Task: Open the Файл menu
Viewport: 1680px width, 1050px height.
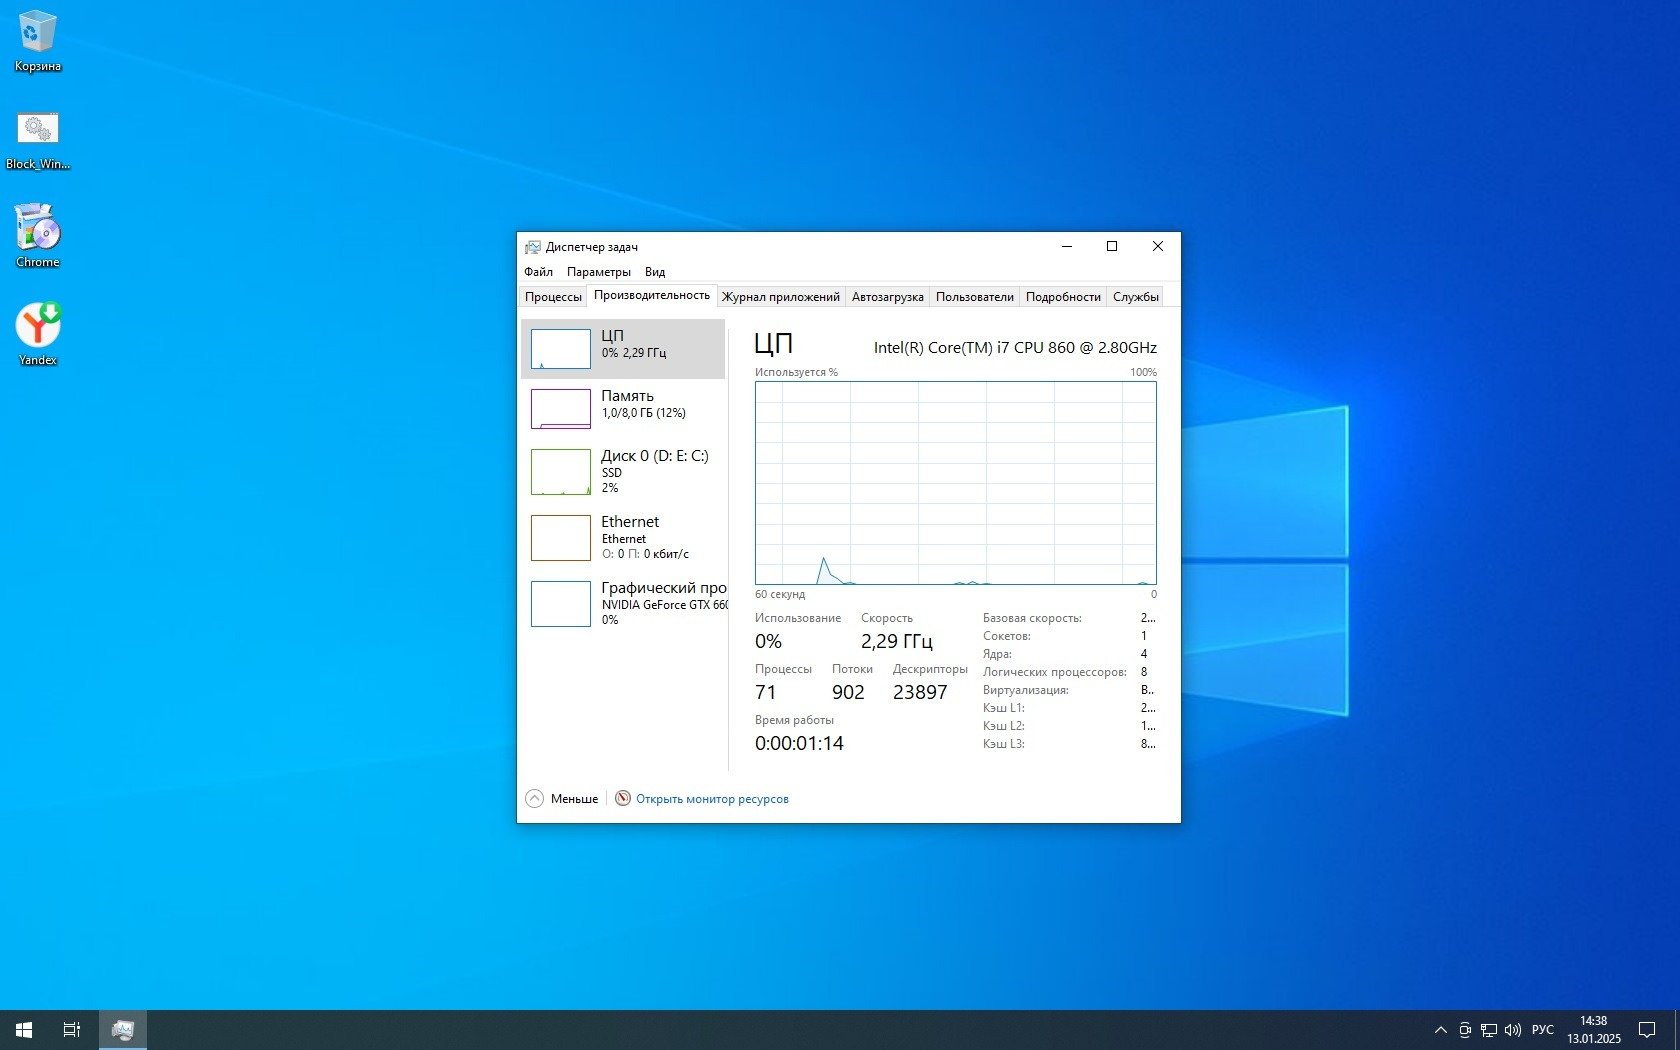Action: (538, 272)
